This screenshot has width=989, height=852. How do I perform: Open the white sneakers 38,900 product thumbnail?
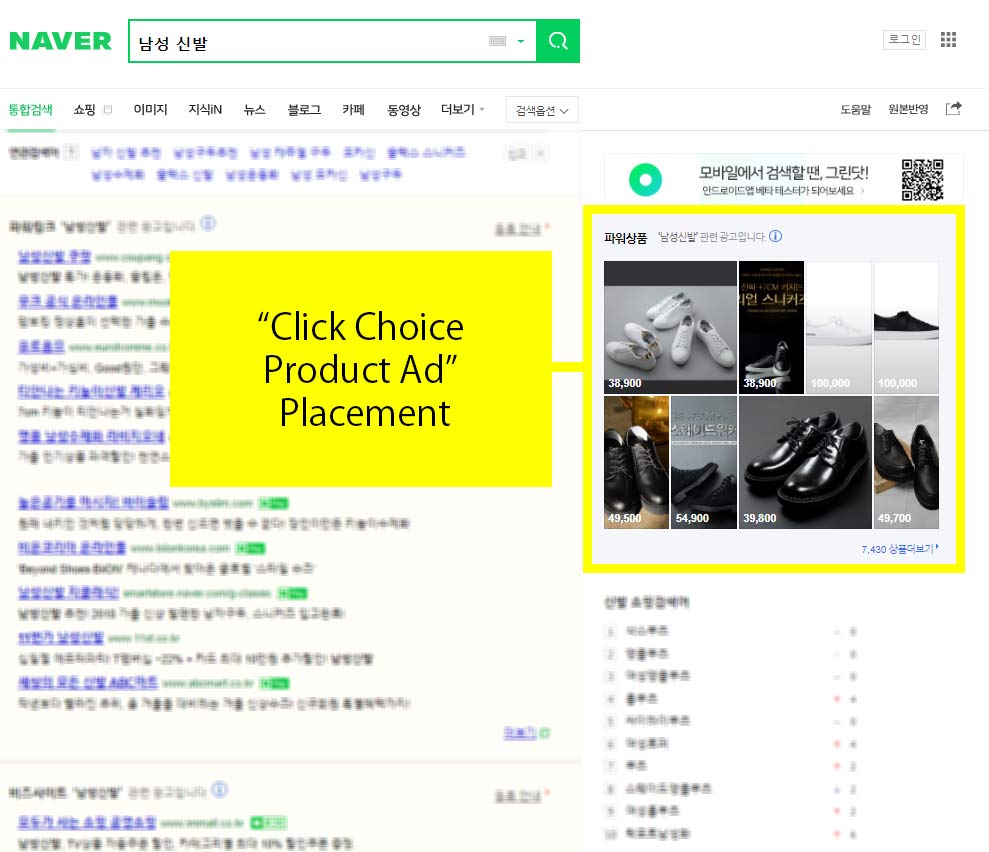point(670,327)
